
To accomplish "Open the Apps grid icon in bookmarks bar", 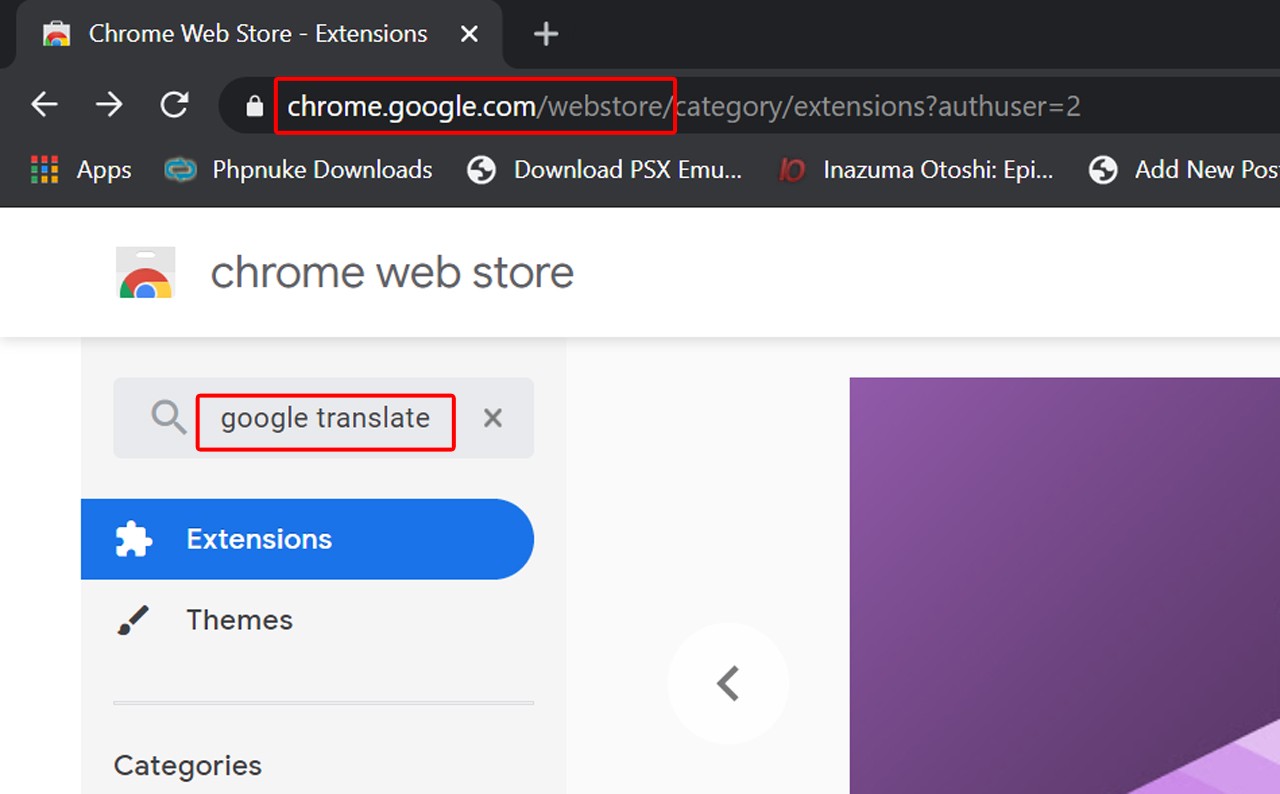I will (x=44, y=169).
